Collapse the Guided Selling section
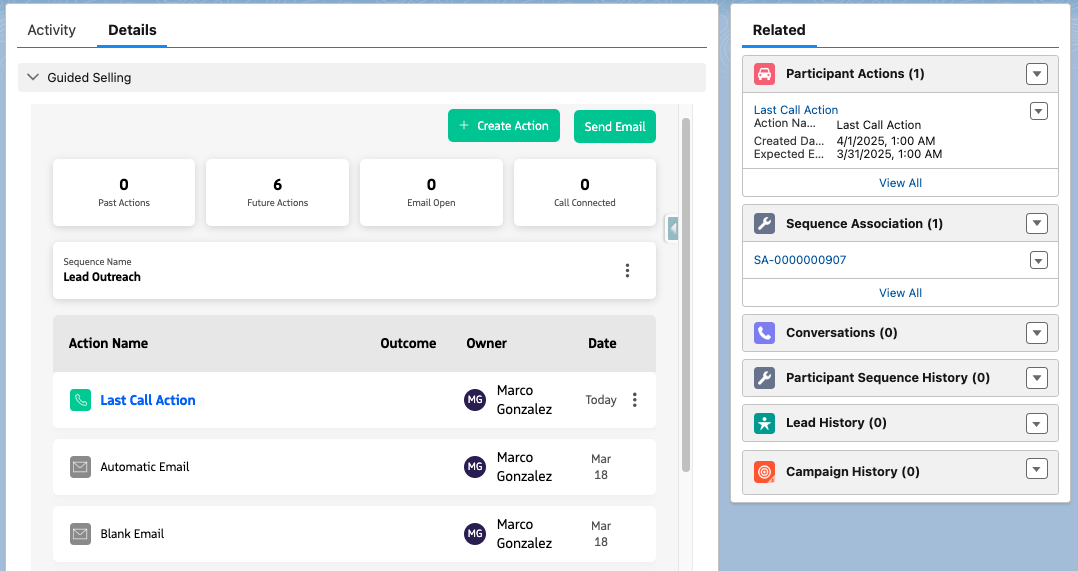This screenshot has width=1078, height=571. pyautogui.click(x=33, y=77)
